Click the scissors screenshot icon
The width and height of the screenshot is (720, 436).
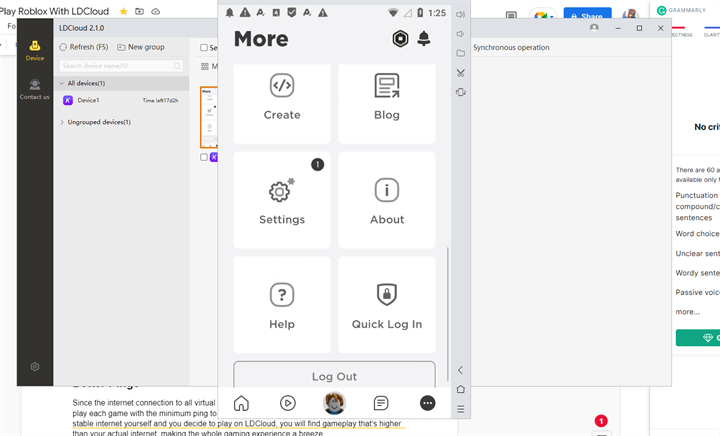coord(461,73)
